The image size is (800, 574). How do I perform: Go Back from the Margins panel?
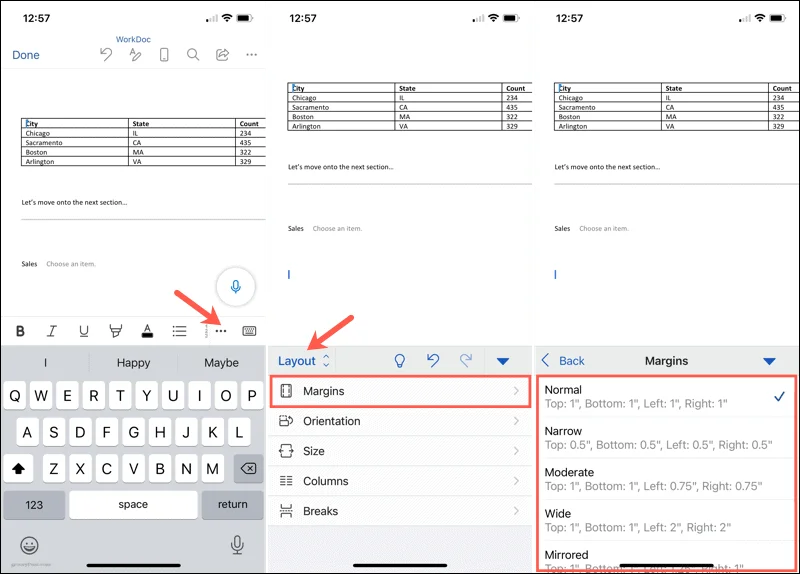click(x=563, y=361)
